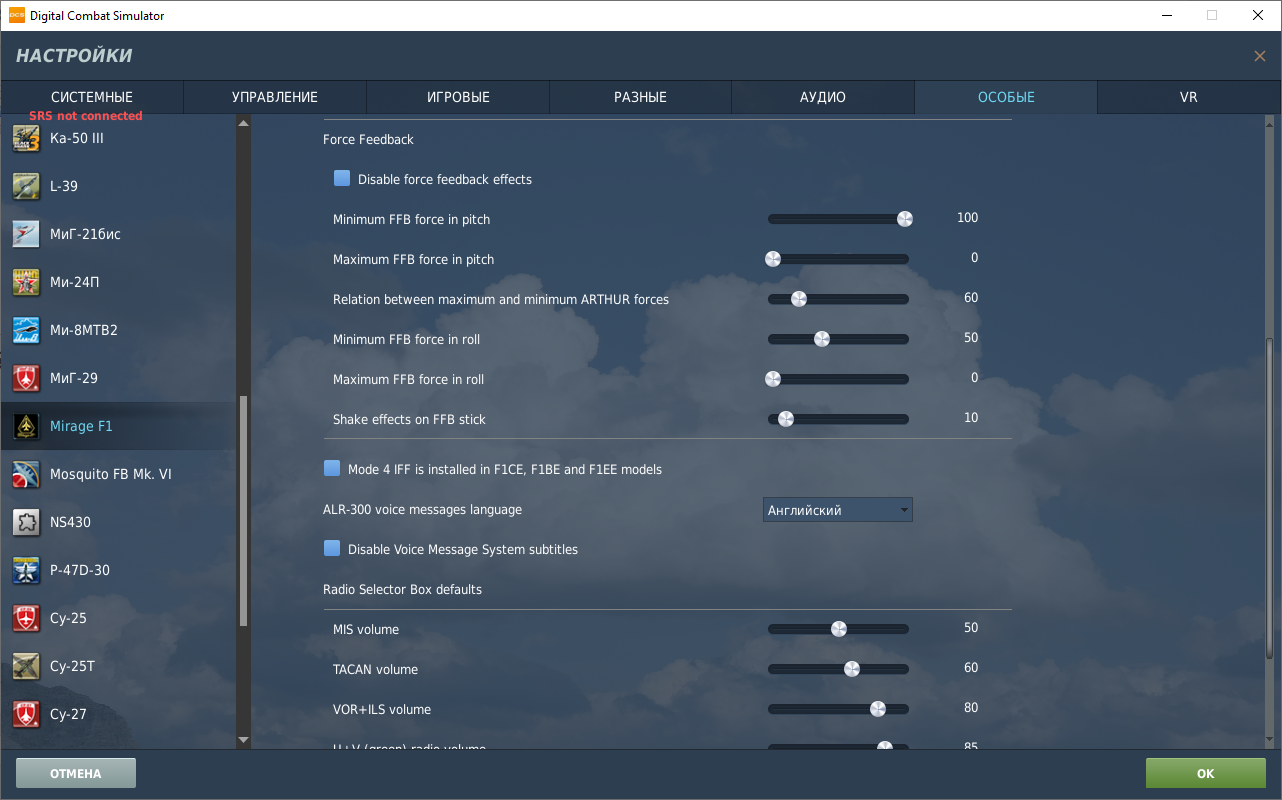Viewport: 1282px width, 800px height.
Task: Select the ОСОБЫЕ tab
Action: coord(1006,97)
